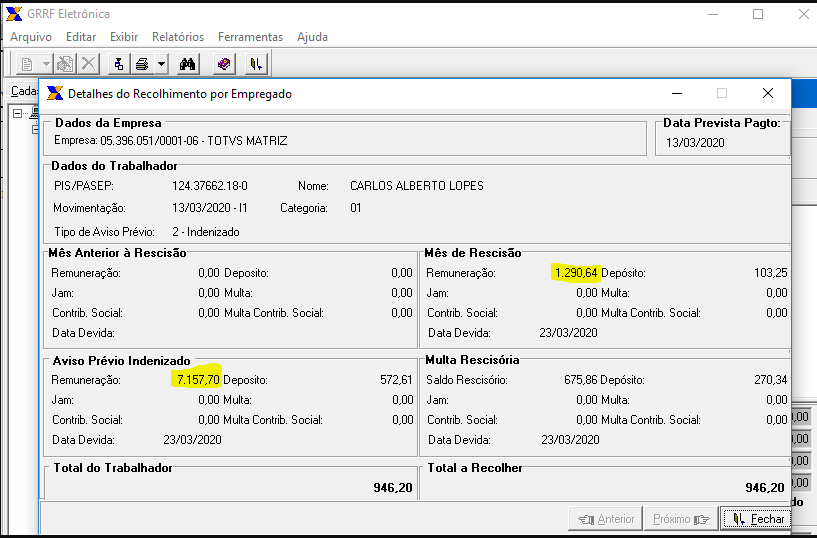
Task: Collapse the tree node in the main window
Action: coord(18,113)
